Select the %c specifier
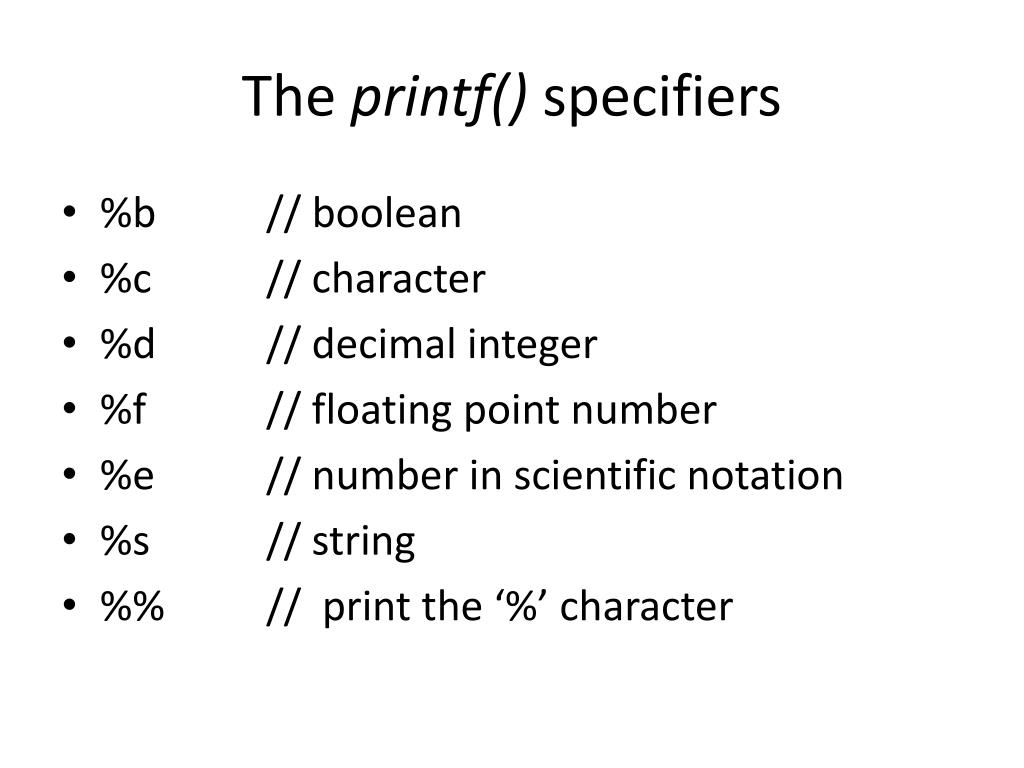The height and width of the screenshot is (768, 1024). (x=126, y=279)
